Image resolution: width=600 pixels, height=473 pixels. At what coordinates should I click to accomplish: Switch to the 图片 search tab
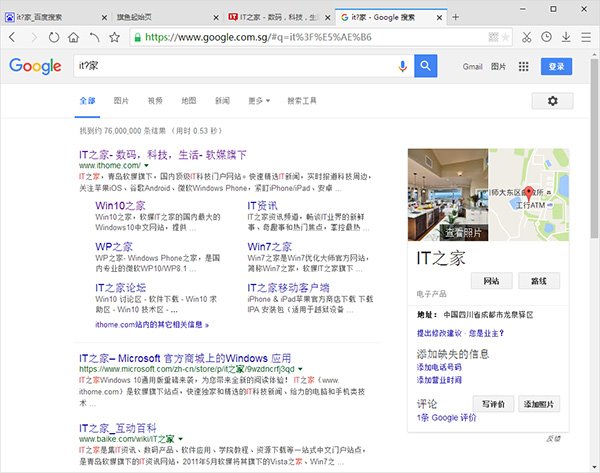tap(122, 101)
